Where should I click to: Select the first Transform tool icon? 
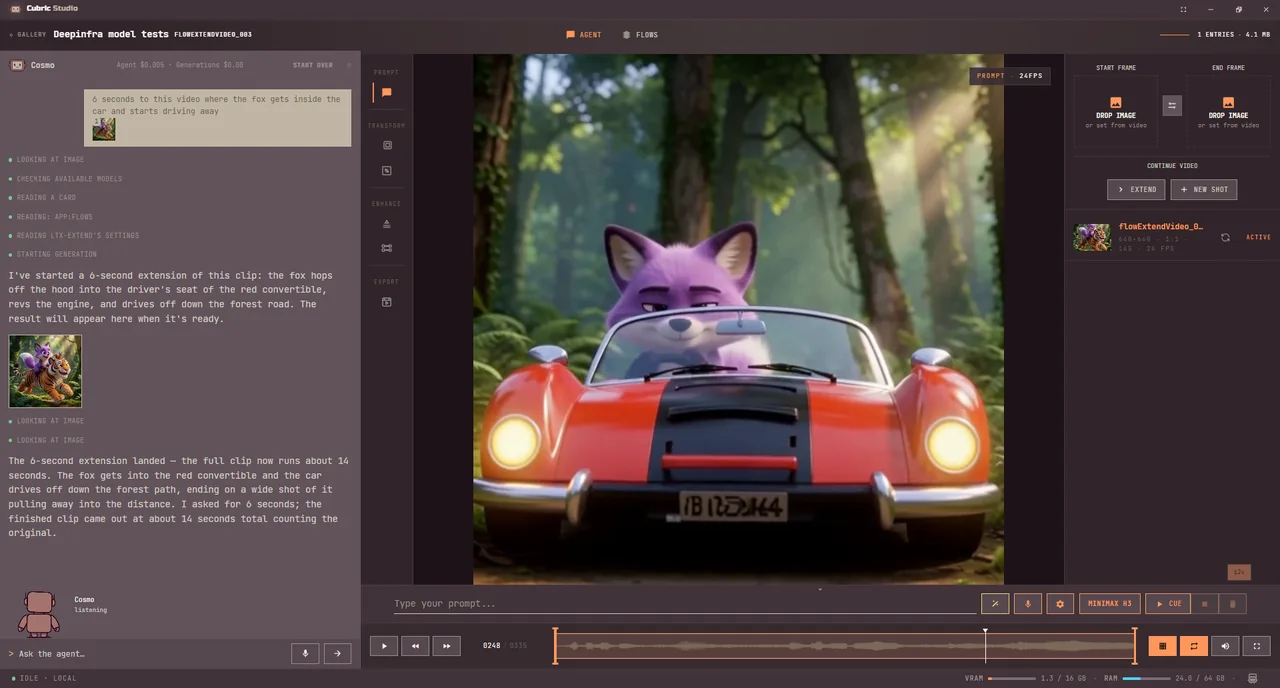[387, 145]
